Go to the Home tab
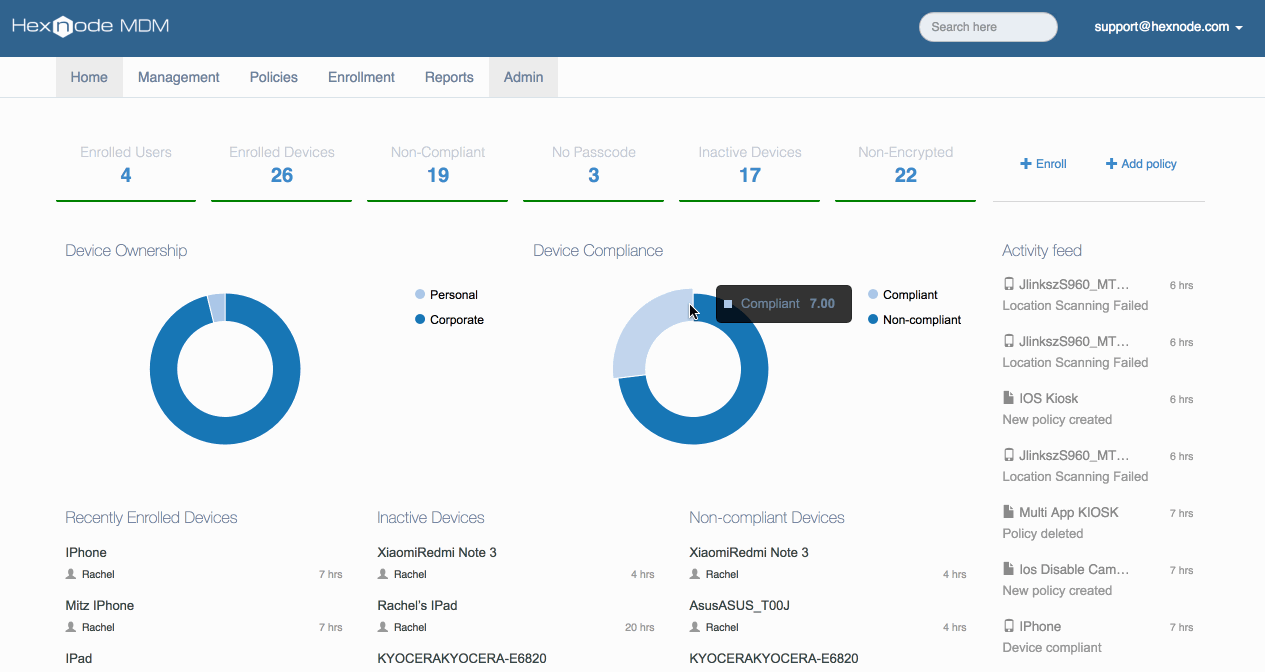1265x672 pixels. (x=89, y=77)
